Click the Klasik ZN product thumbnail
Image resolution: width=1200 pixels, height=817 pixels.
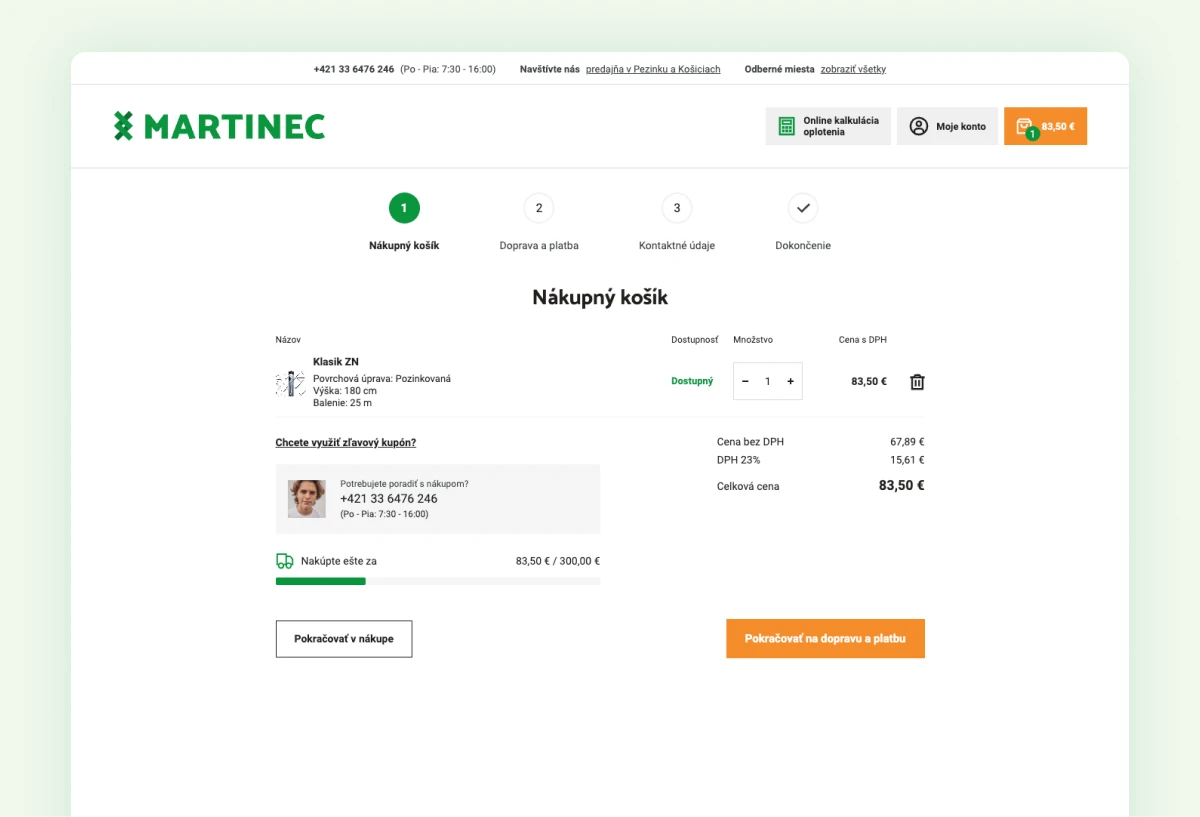pyautogui.click(x=290, y=383)
